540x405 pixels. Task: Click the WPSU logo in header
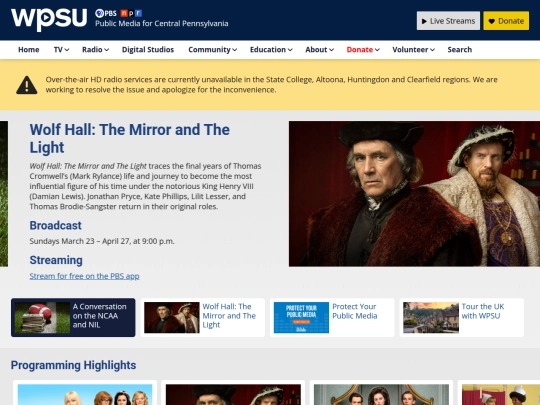pos(49,19)
